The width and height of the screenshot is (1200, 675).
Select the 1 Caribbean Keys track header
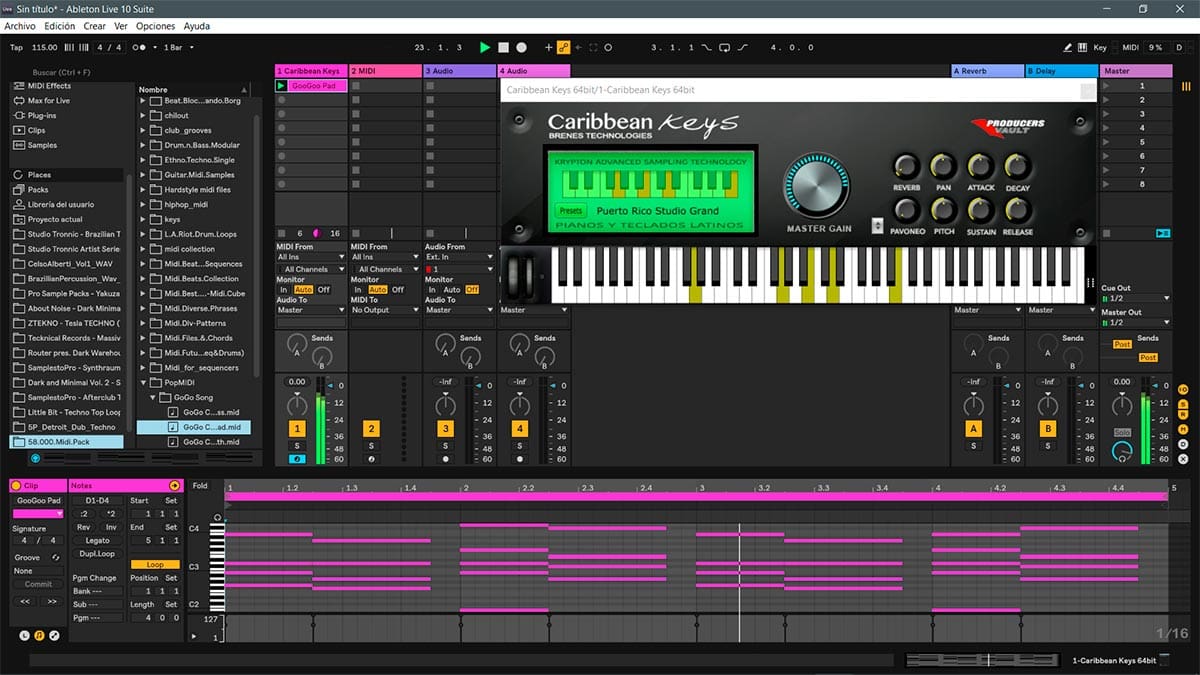point(311,71)
